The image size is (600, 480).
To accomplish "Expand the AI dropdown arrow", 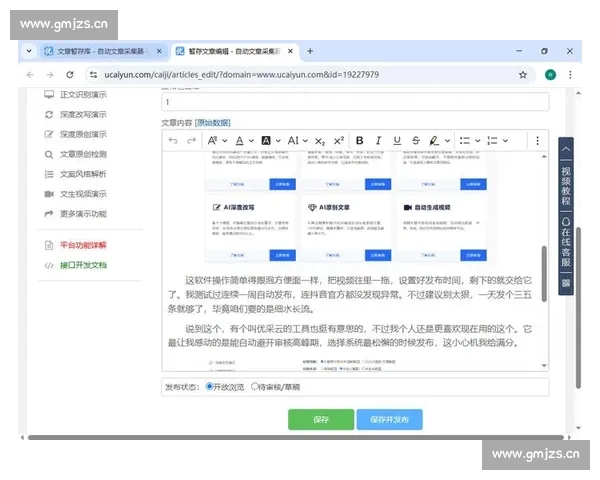I will (305, 141).
